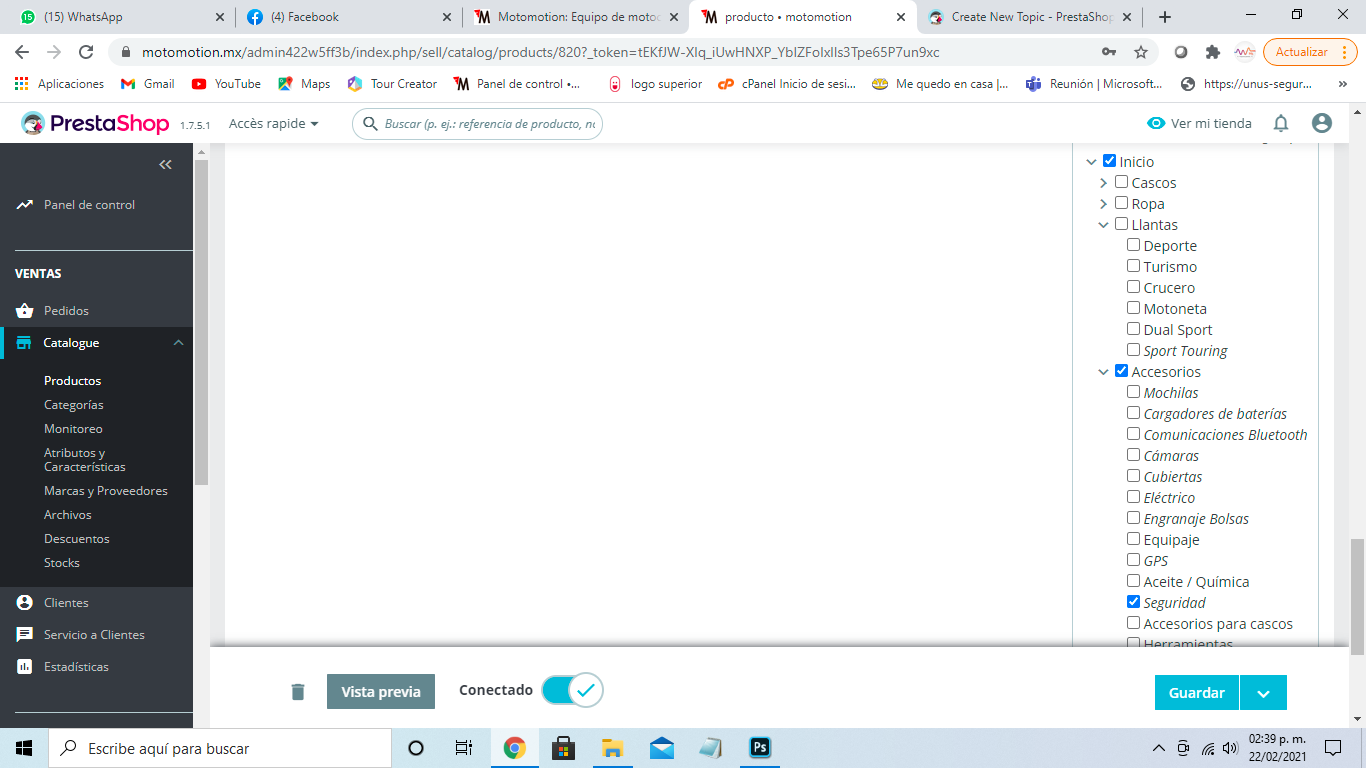Open the Descuentos submenu link
Viewport: 1366px width, 768px height.
(x=77, y=539)
